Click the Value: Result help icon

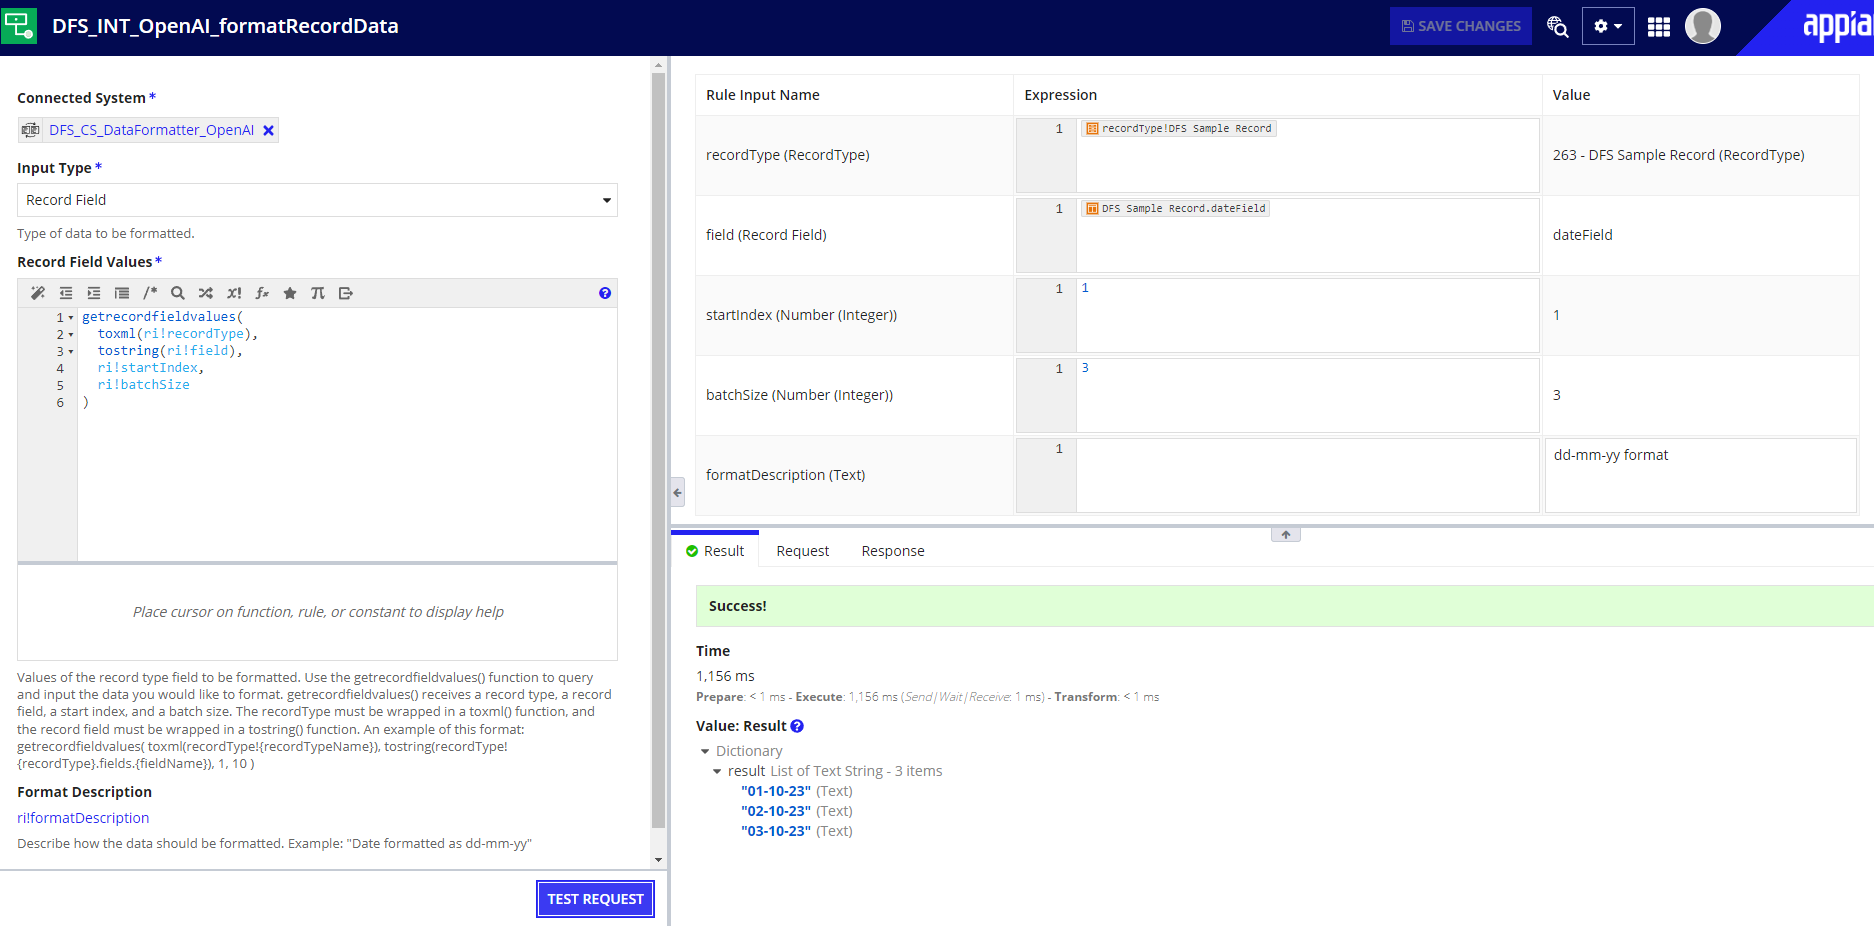tap(797, 726)
